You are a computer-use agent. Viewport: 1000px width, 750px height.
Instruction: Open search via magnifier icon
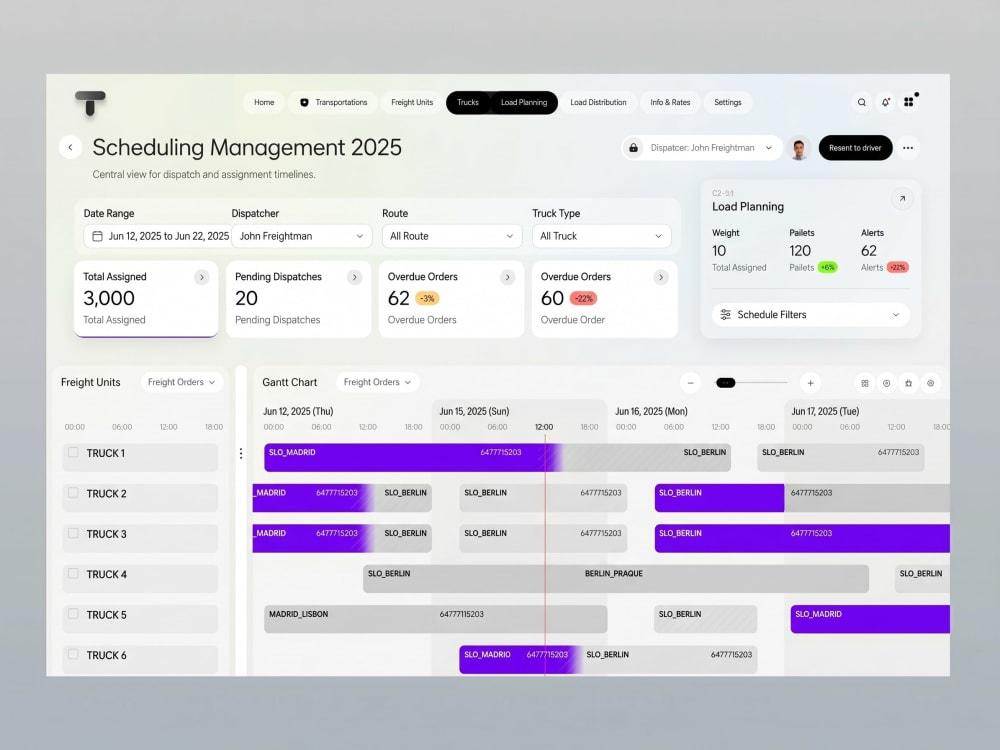pos(862,102)
